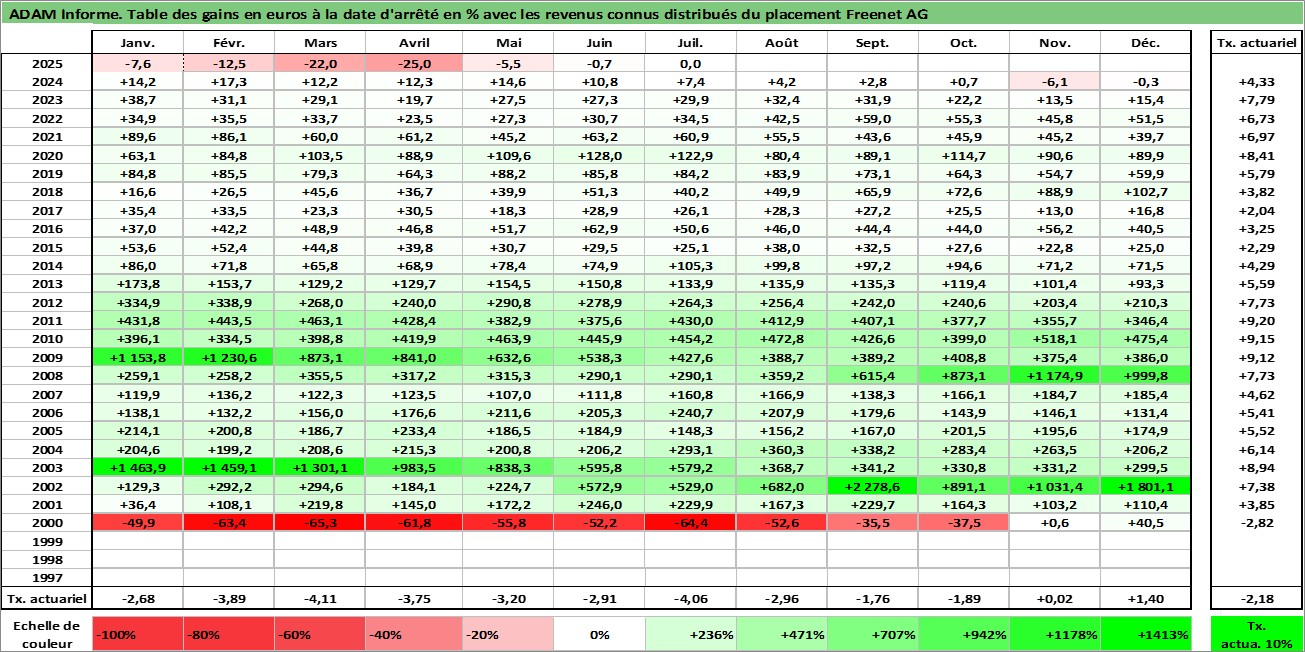The height and width of the screenshot is (652, 1305).
Task: Select the cell showing +1 031,4
Action: coord(1055,485)
